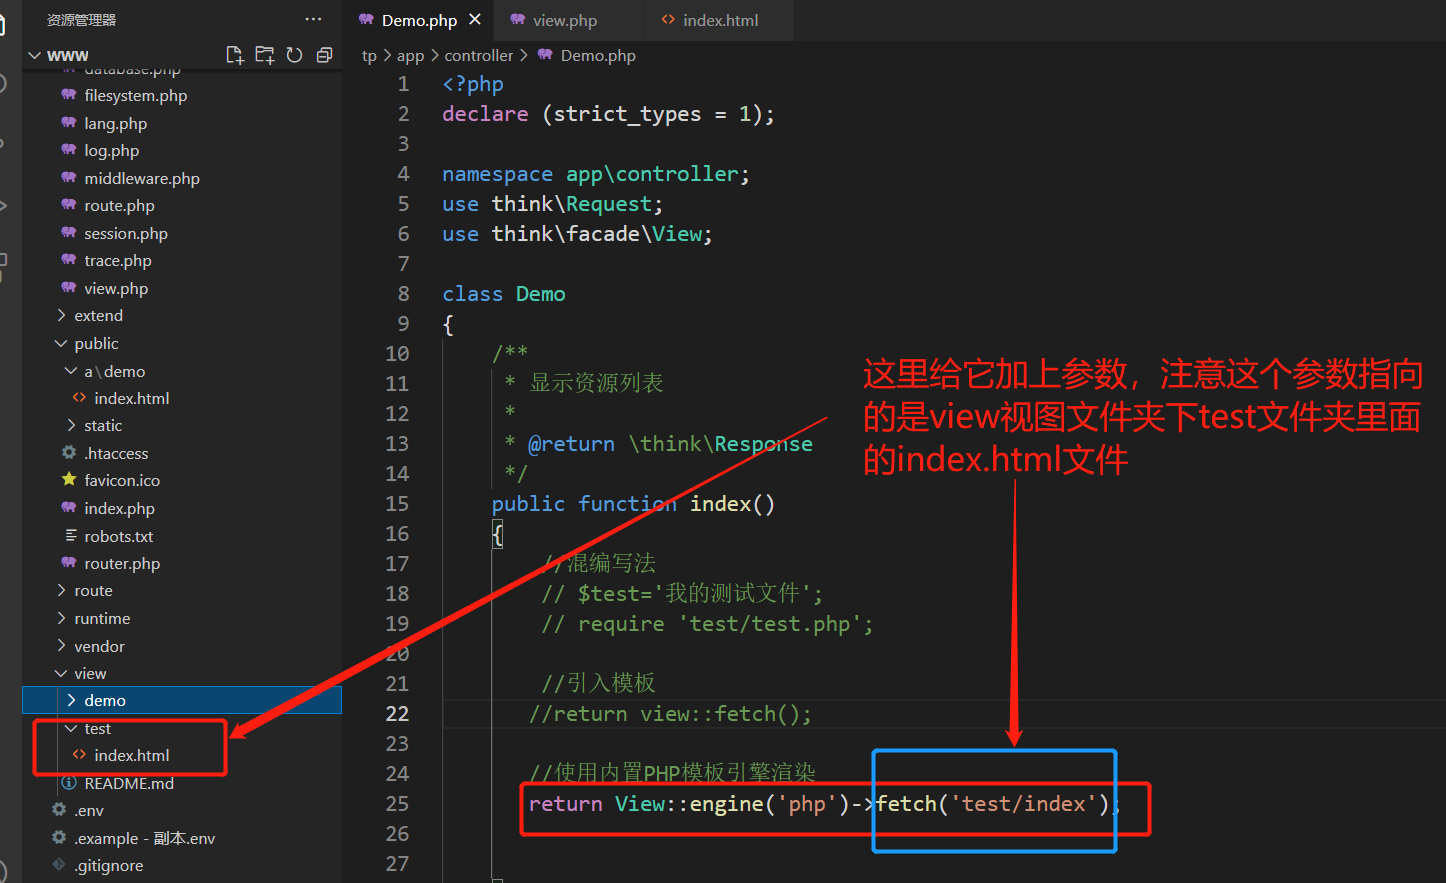Refresh the explorer file tree
The image size is (1446, 883).
[294, 55]
